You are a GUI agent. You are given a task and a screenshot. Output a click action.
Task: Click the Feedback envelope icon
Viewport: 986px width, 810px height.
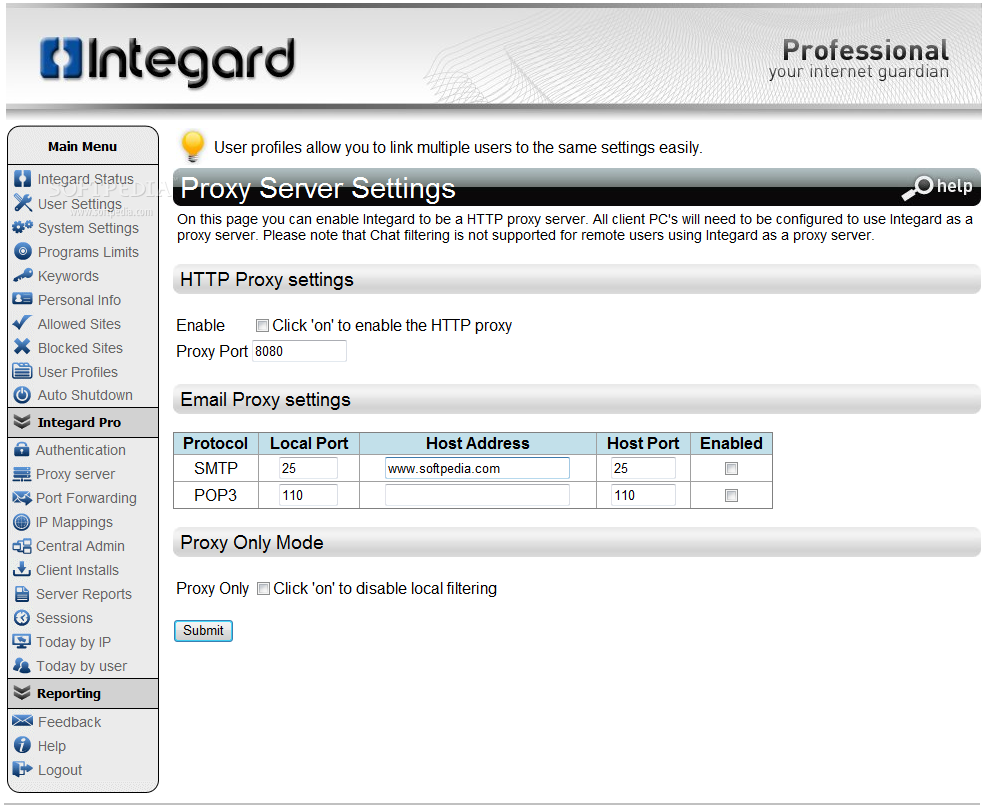(23, 721)
